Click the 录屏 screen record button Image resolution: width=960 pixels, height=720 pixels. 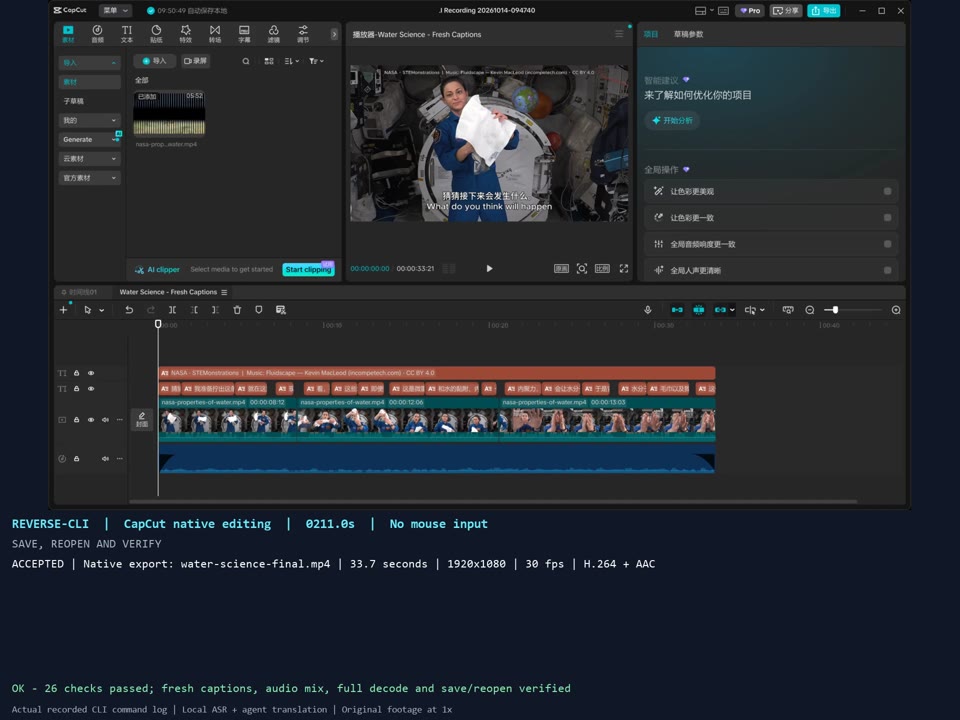(195, 61)
